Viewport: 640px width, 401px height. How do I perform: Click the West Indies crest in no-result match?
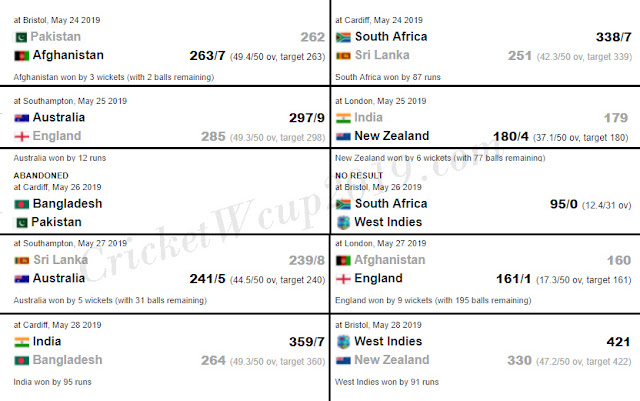(x=343, y=223)
